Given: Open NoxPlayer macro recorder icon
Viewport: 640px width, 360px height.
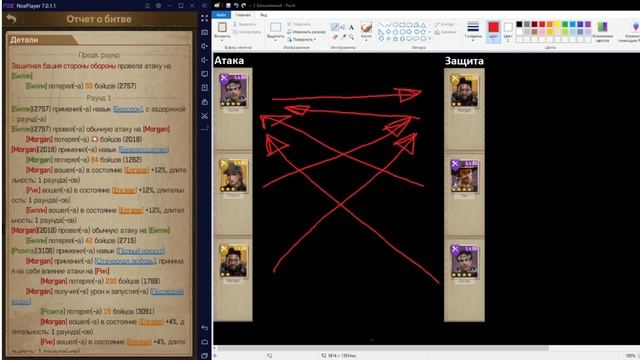Looking at the screenshot, I should point(204,88).
